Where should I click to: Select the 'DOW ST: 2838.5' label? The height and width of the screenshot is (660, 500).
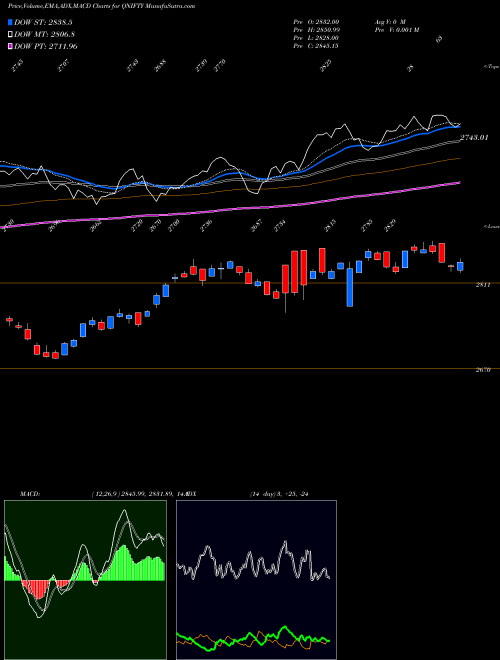[x=43, y=22]
